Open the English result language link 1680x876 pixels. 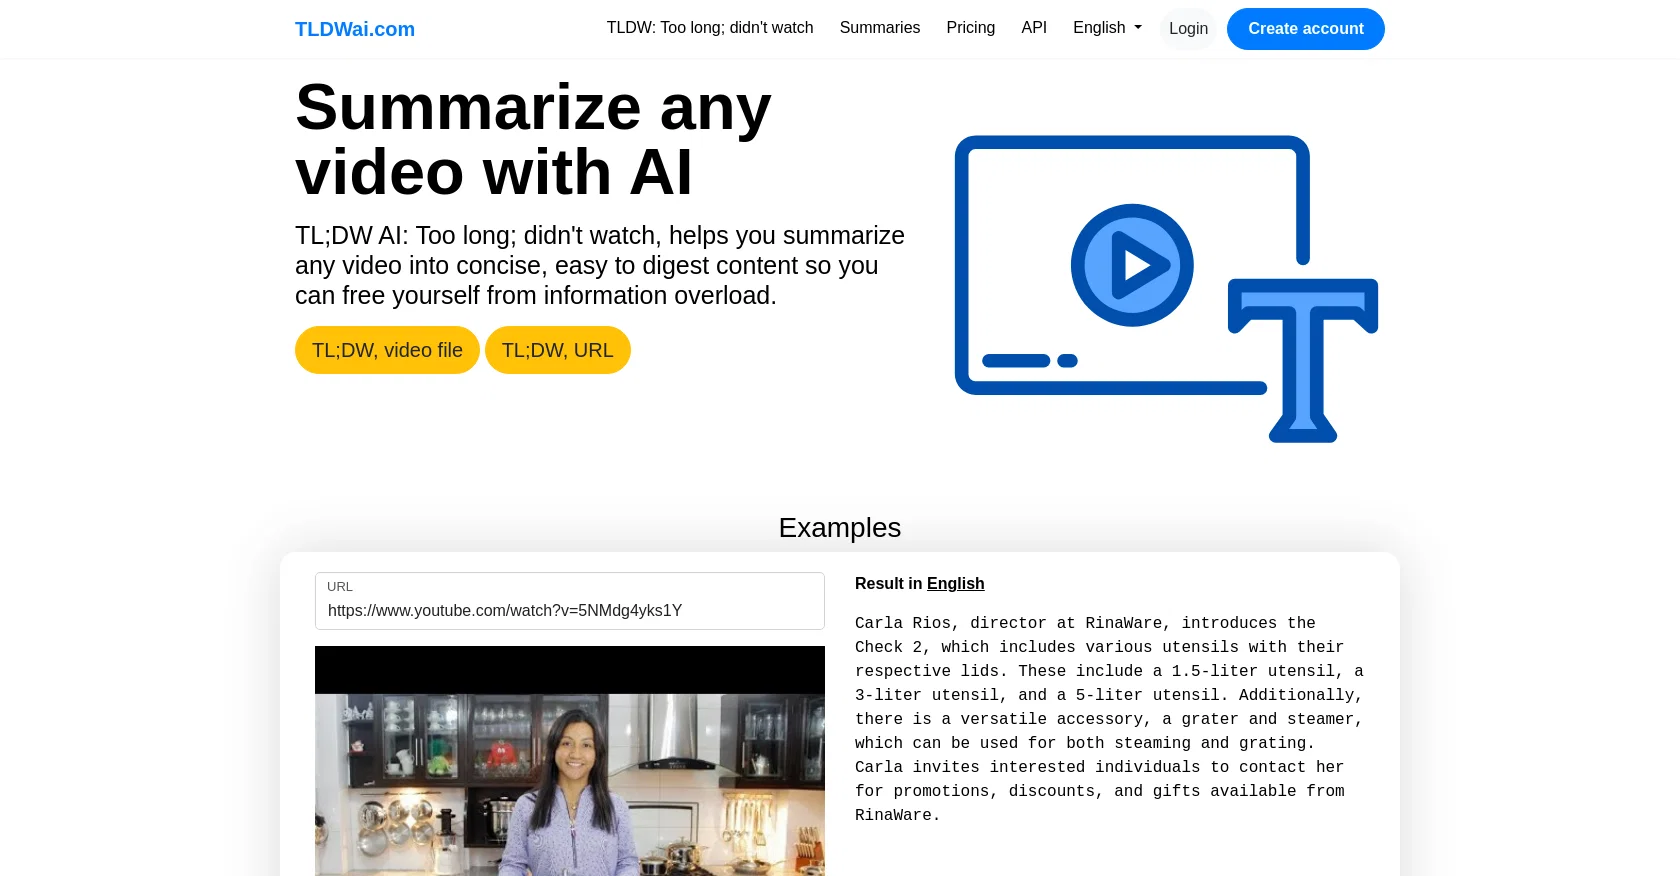tap(955, 583)
